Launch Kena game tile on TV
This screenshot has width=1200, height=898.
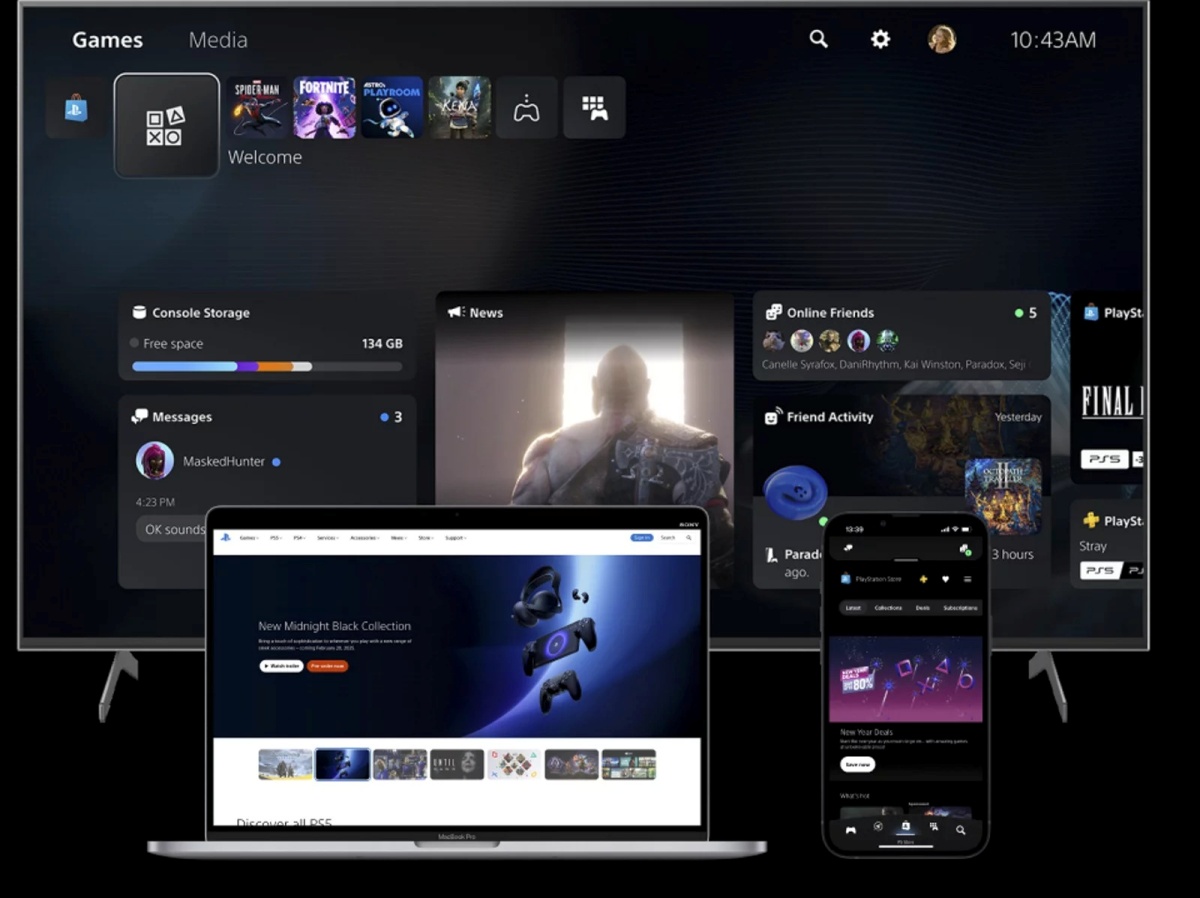click(460, 107)
